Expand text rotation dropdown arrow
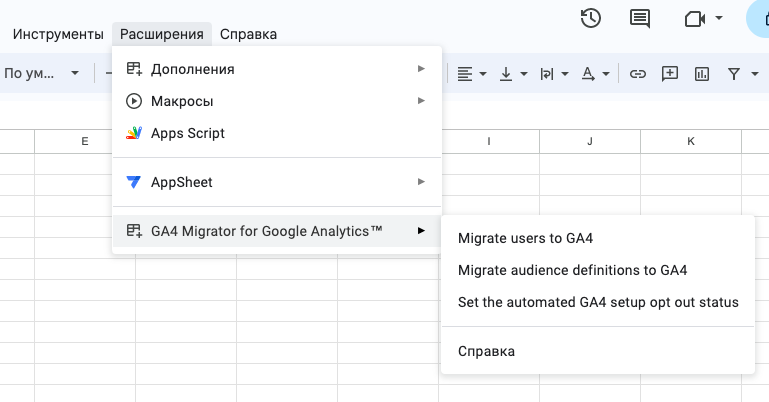Viewport: 769px width, 402px height. click(606, 74)
